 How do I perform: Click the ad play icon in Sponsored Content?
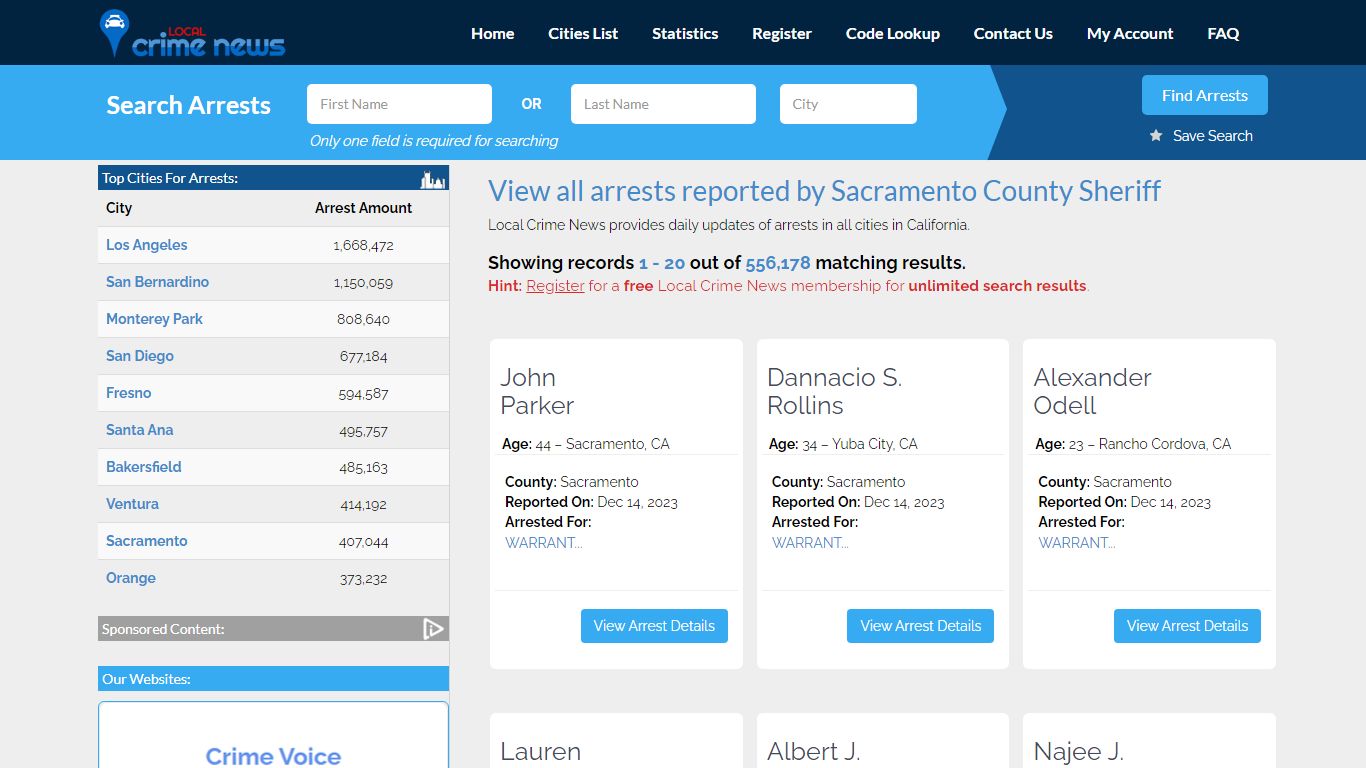433,629
